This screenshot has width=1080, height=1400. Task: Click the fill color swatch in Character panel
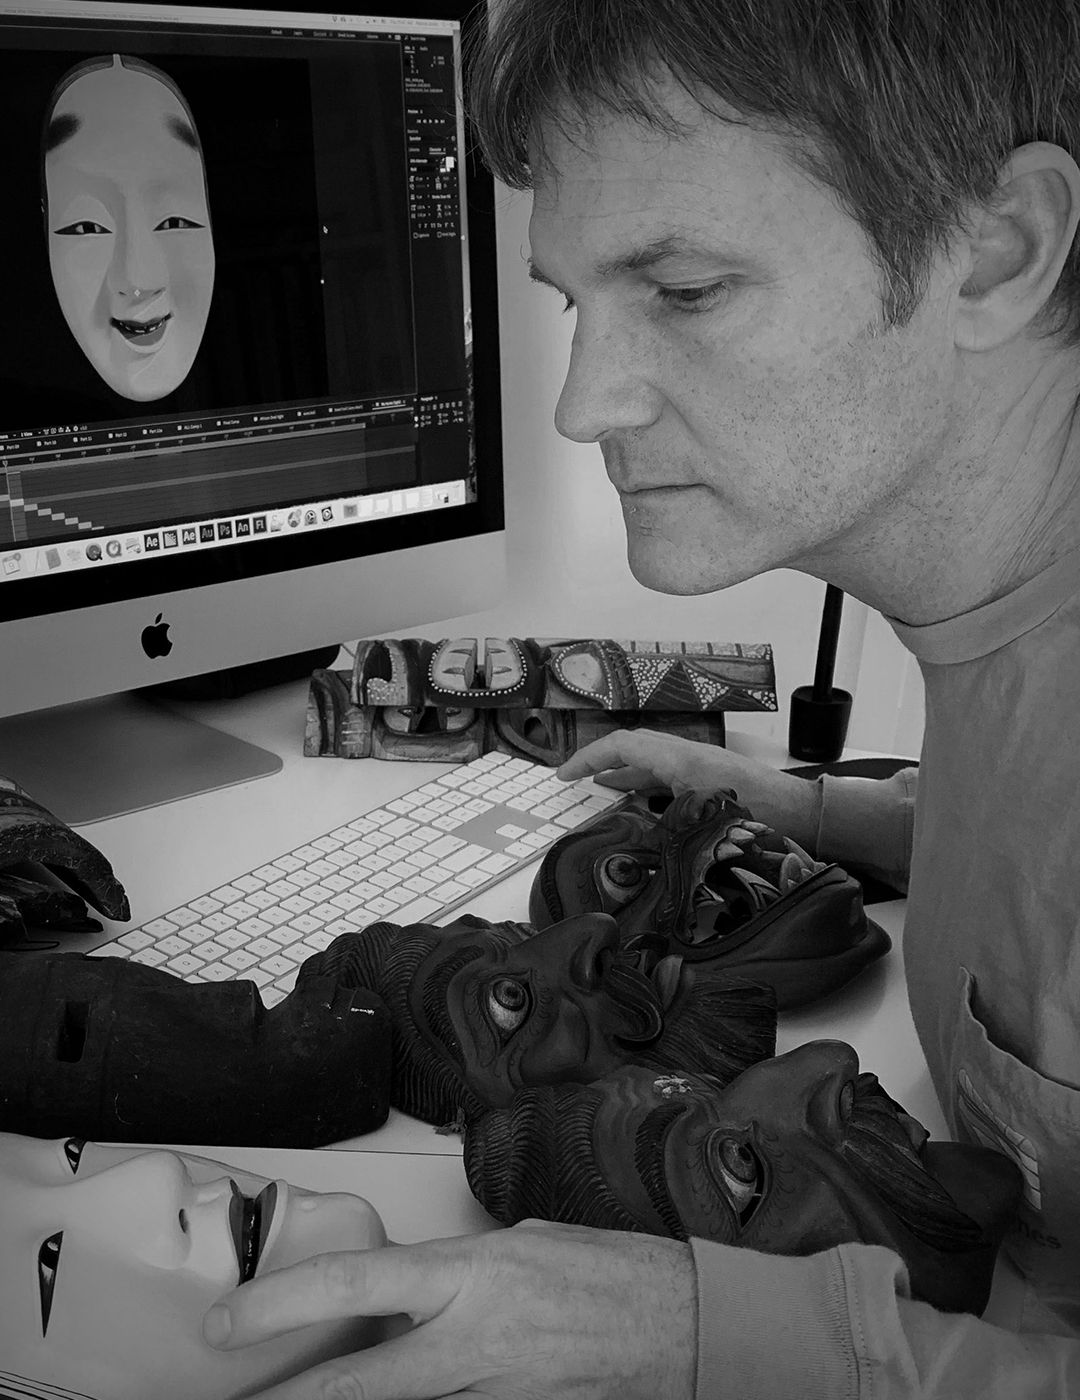point(448,161)
